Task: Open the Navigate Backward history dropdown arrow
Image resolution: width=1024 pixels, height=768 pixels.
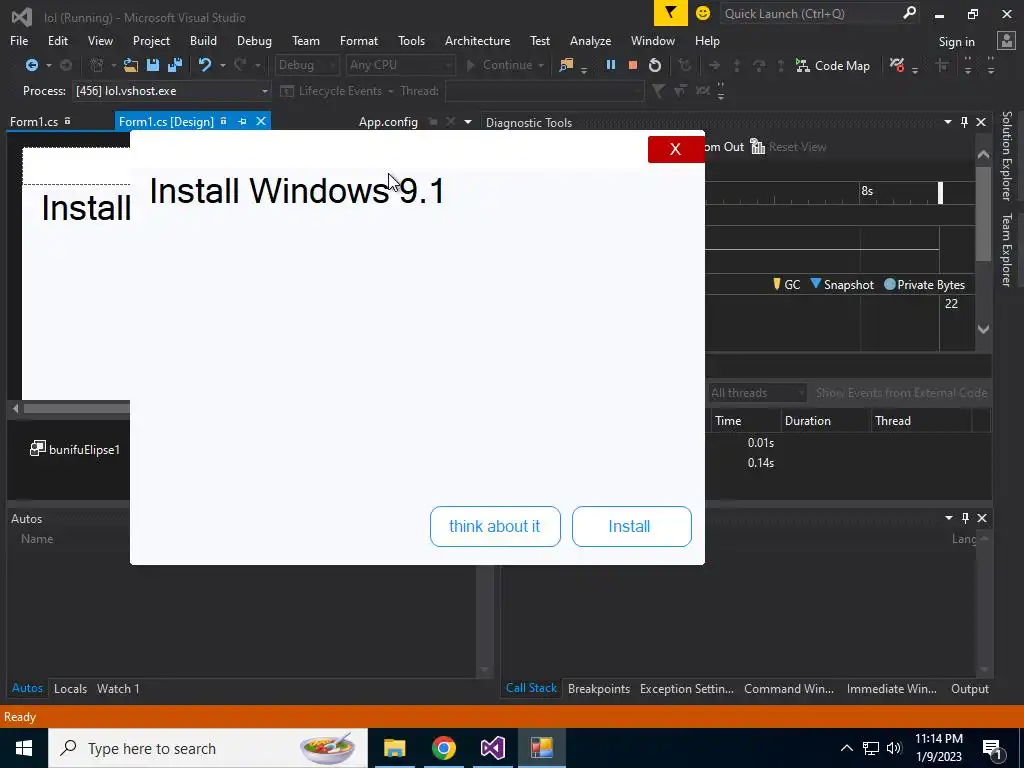Action: [x=48, y=65]
